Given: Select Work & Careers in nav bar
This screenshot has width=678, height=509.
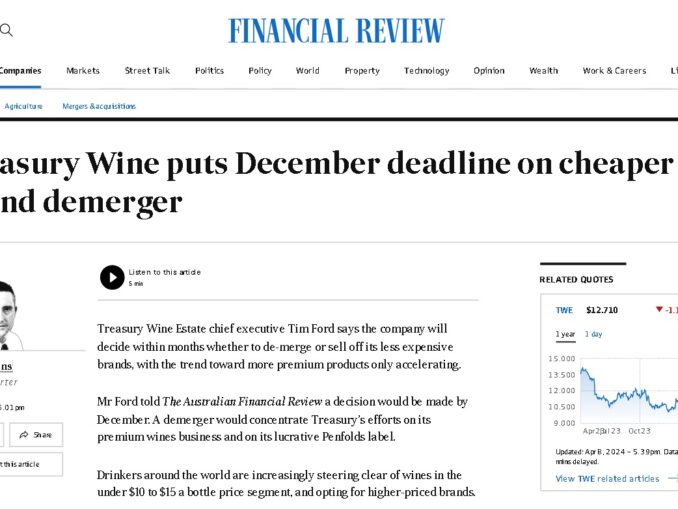Looking at the screenshot, I should tap(614, 71).
